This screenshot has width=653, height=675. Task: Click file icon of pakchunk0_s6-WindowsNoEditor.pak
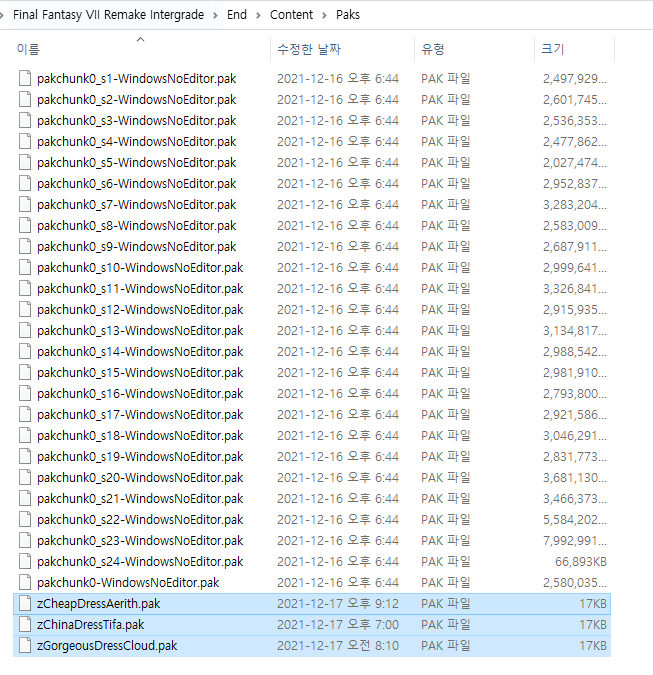click(25, 183)
